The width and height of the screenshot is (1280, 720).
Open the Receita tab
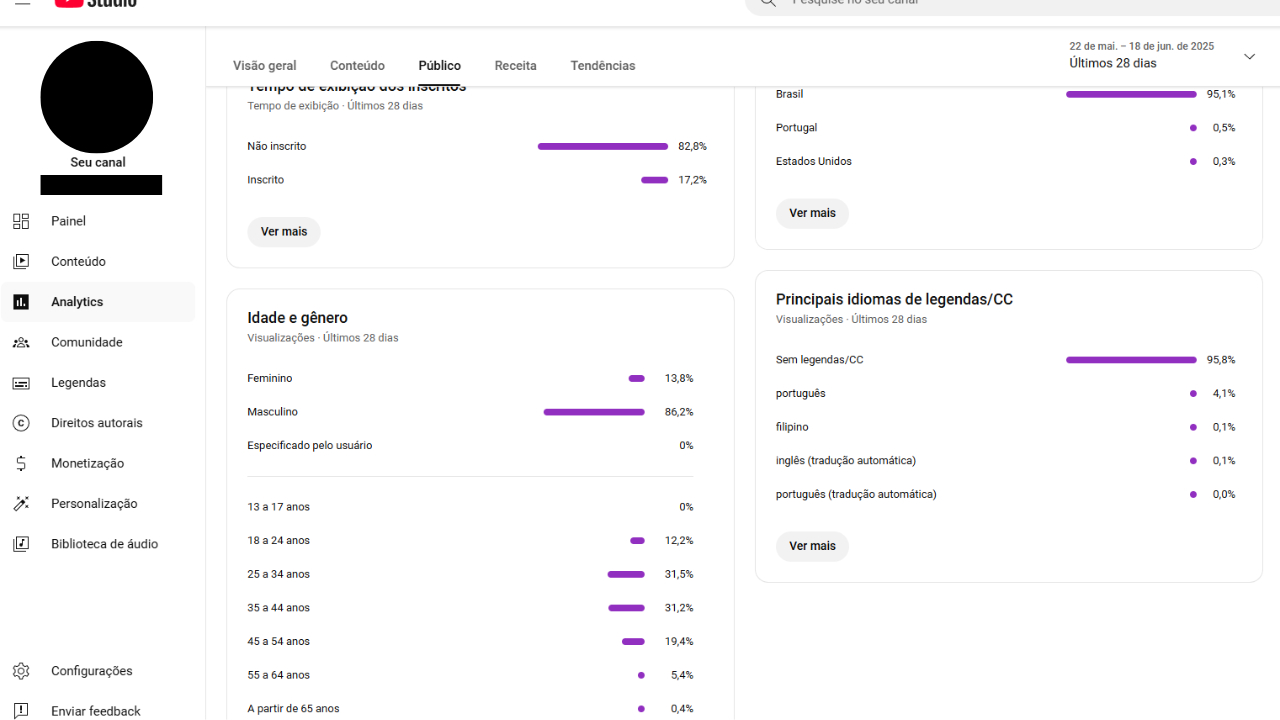[516, 66]
